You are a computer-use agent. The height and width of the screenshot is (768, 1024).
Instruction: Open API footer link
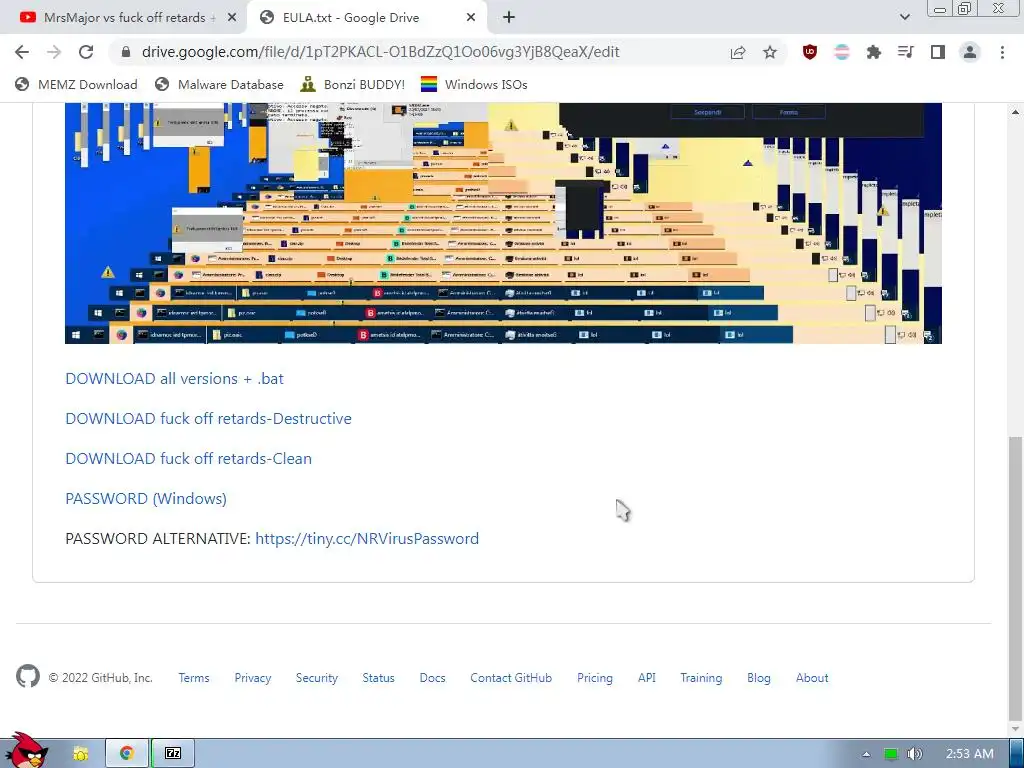647,678
